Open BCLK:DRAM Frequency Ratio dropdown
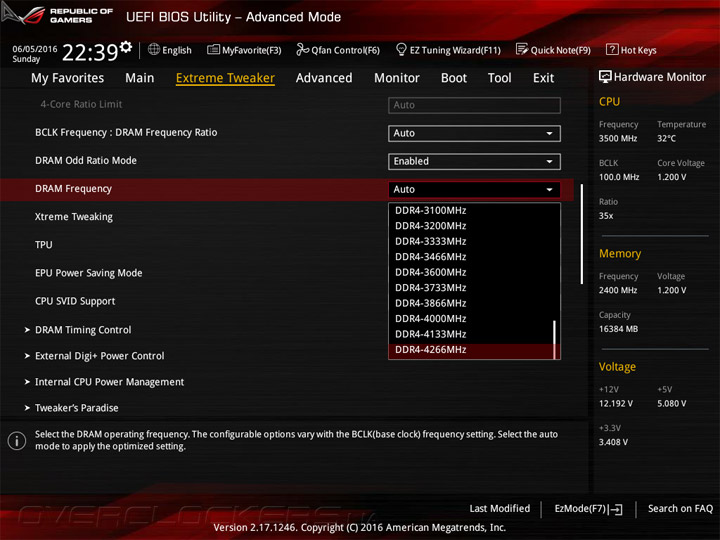This screenshot has width=720, height=540. (474, 133)
